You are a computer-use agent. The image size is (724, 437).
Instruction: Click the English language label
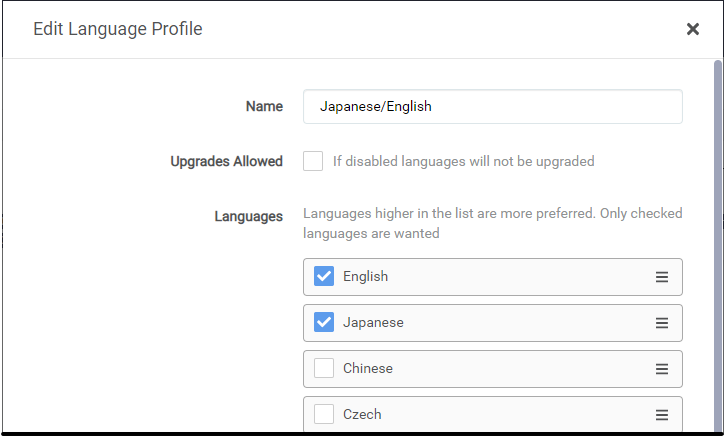365,277
